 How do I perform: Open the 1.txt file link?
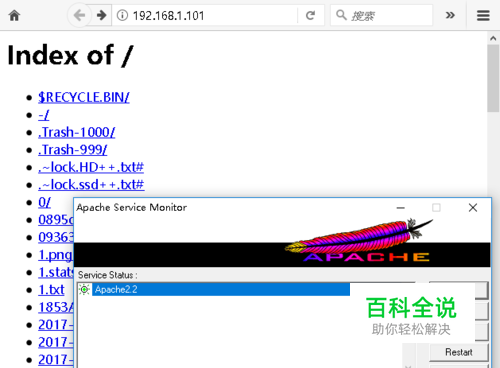(51, 290)
